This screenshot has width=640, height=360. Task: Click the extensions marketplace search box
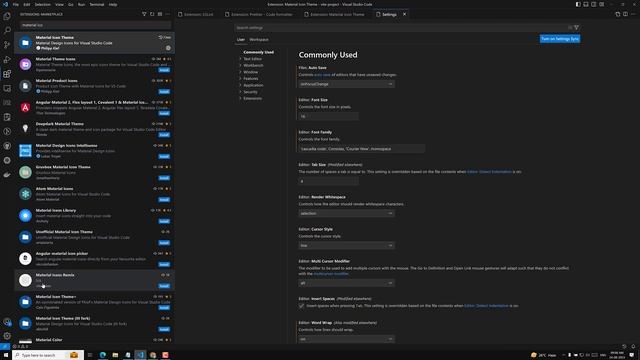click(x=96, y=25)
